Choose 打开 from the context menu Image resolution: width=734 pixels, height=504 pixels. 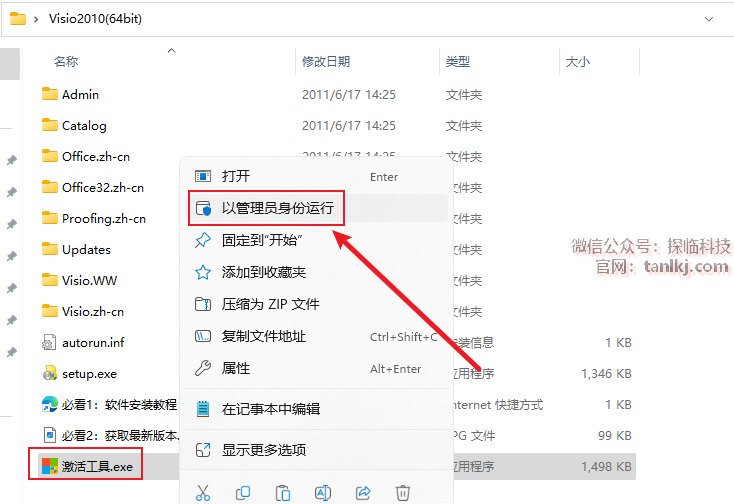point(315,176)
